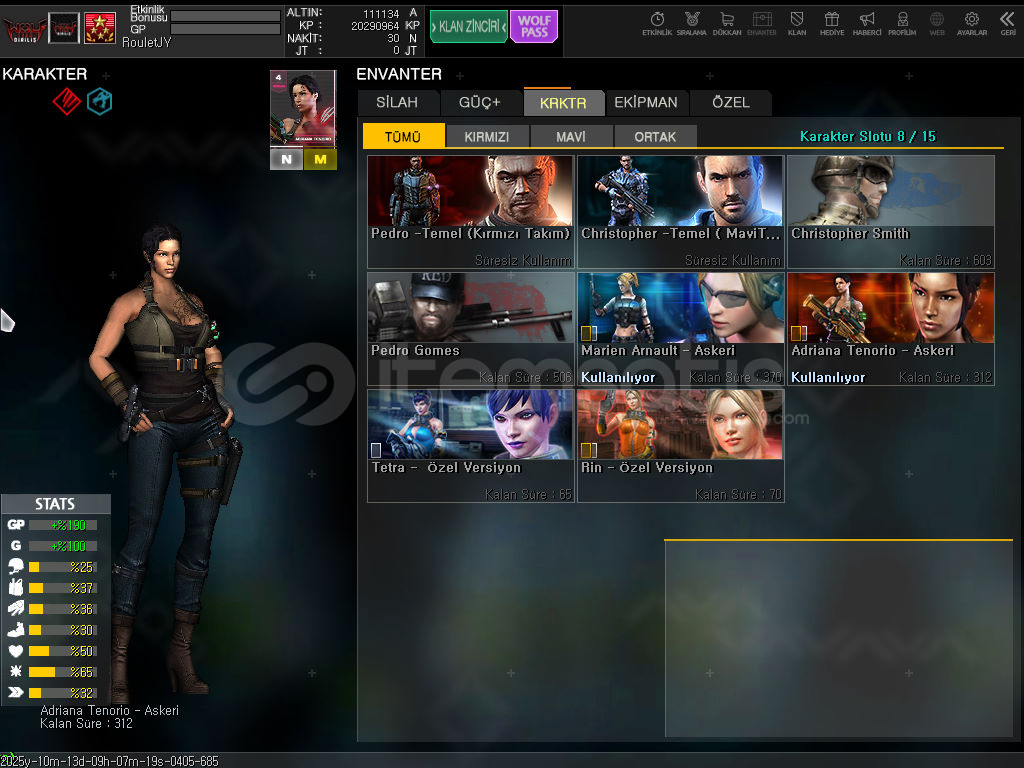The width and height of the screenshot is (1024, 768).
Task: Click the STATS panel header
Action: tap(56, 504)
